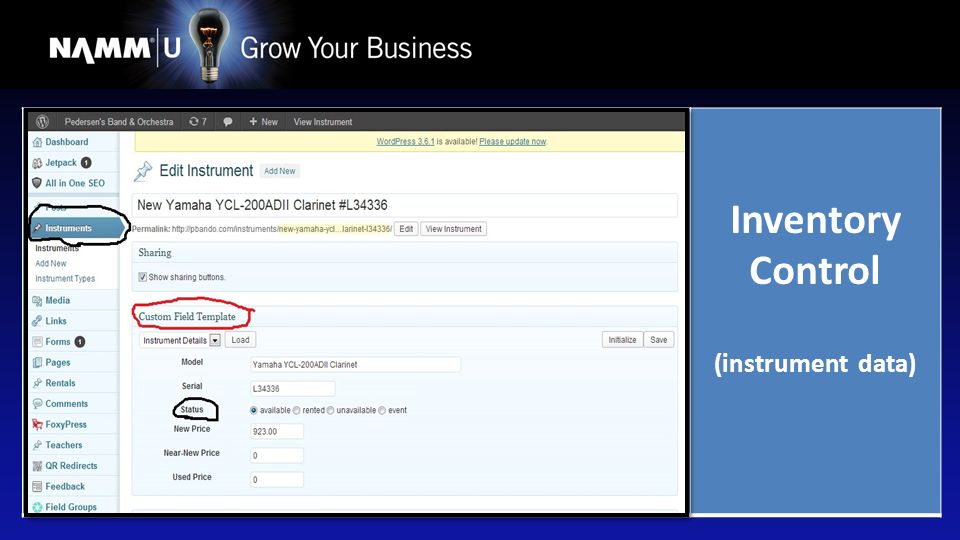Open the Instrument Types submenu item

coord(65,279)
